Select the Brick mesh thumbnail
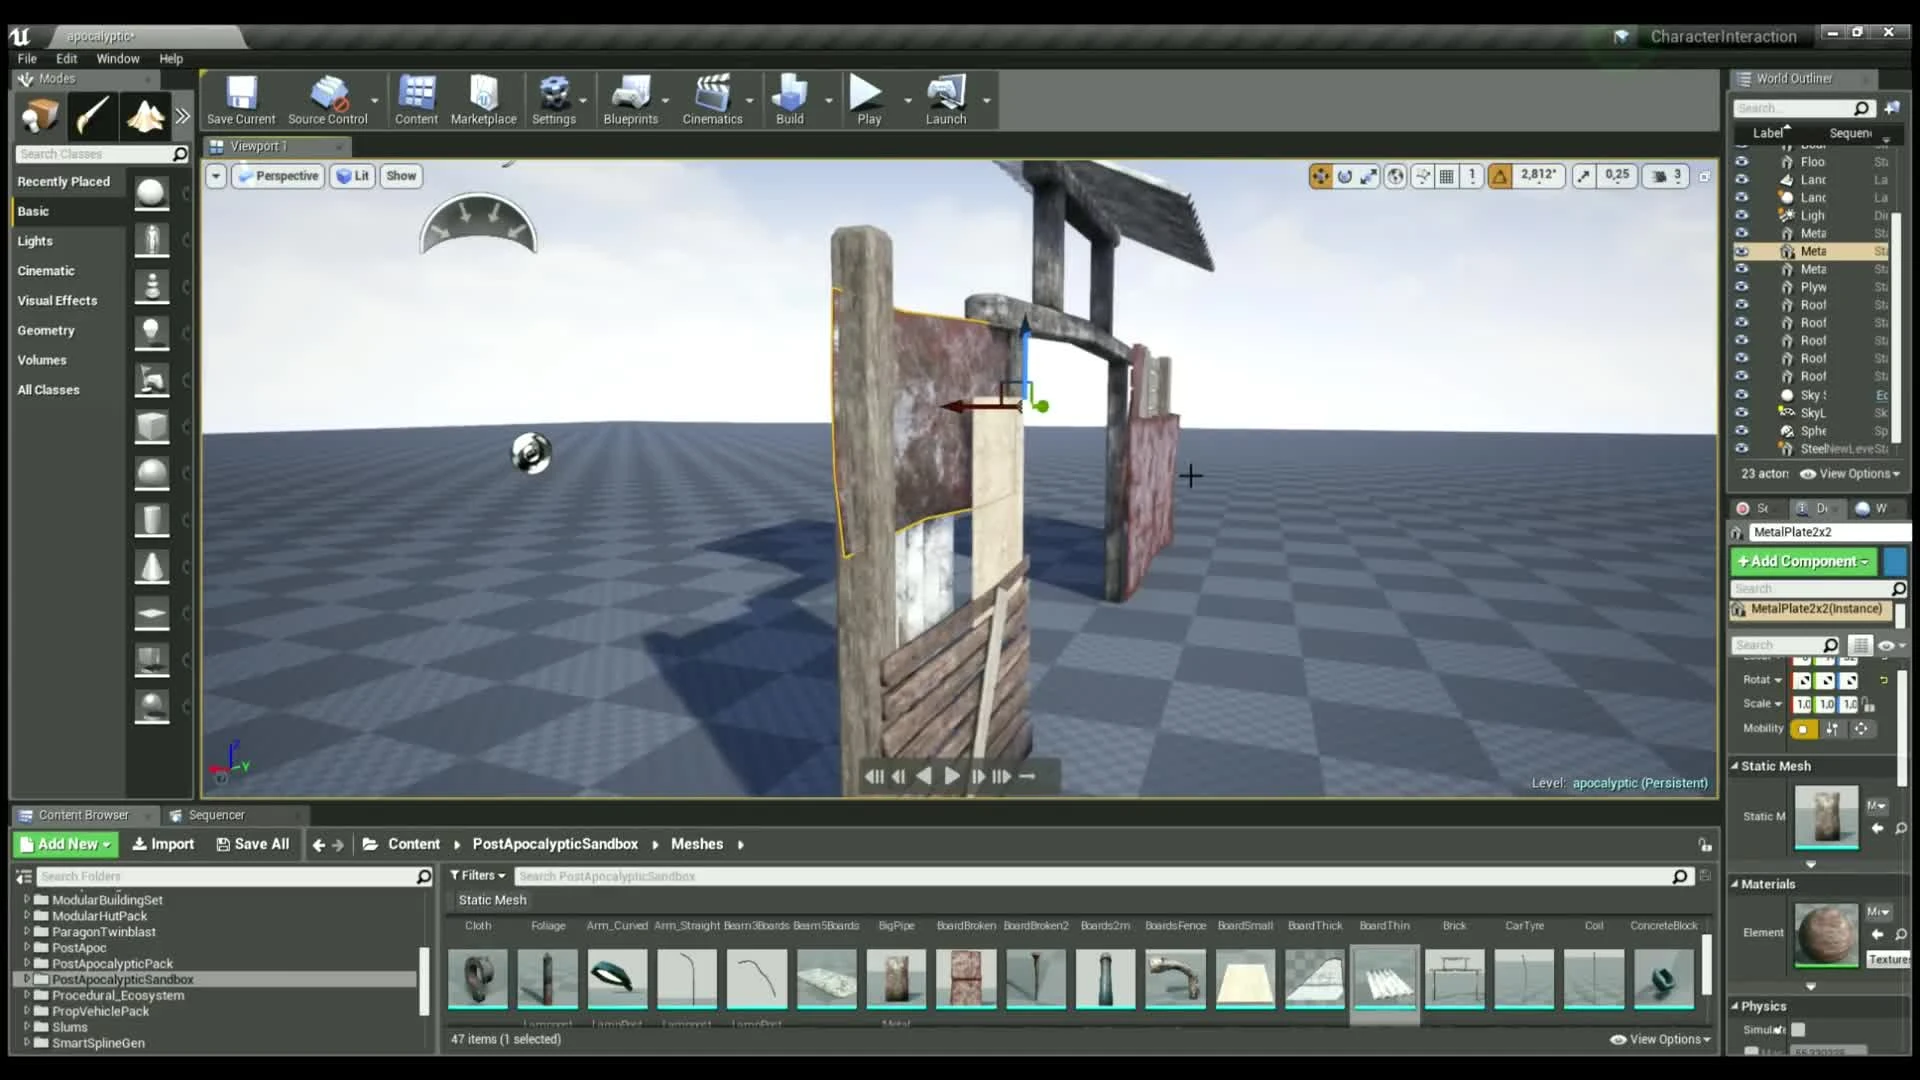The image size is (1920, 1080). 1454,977
